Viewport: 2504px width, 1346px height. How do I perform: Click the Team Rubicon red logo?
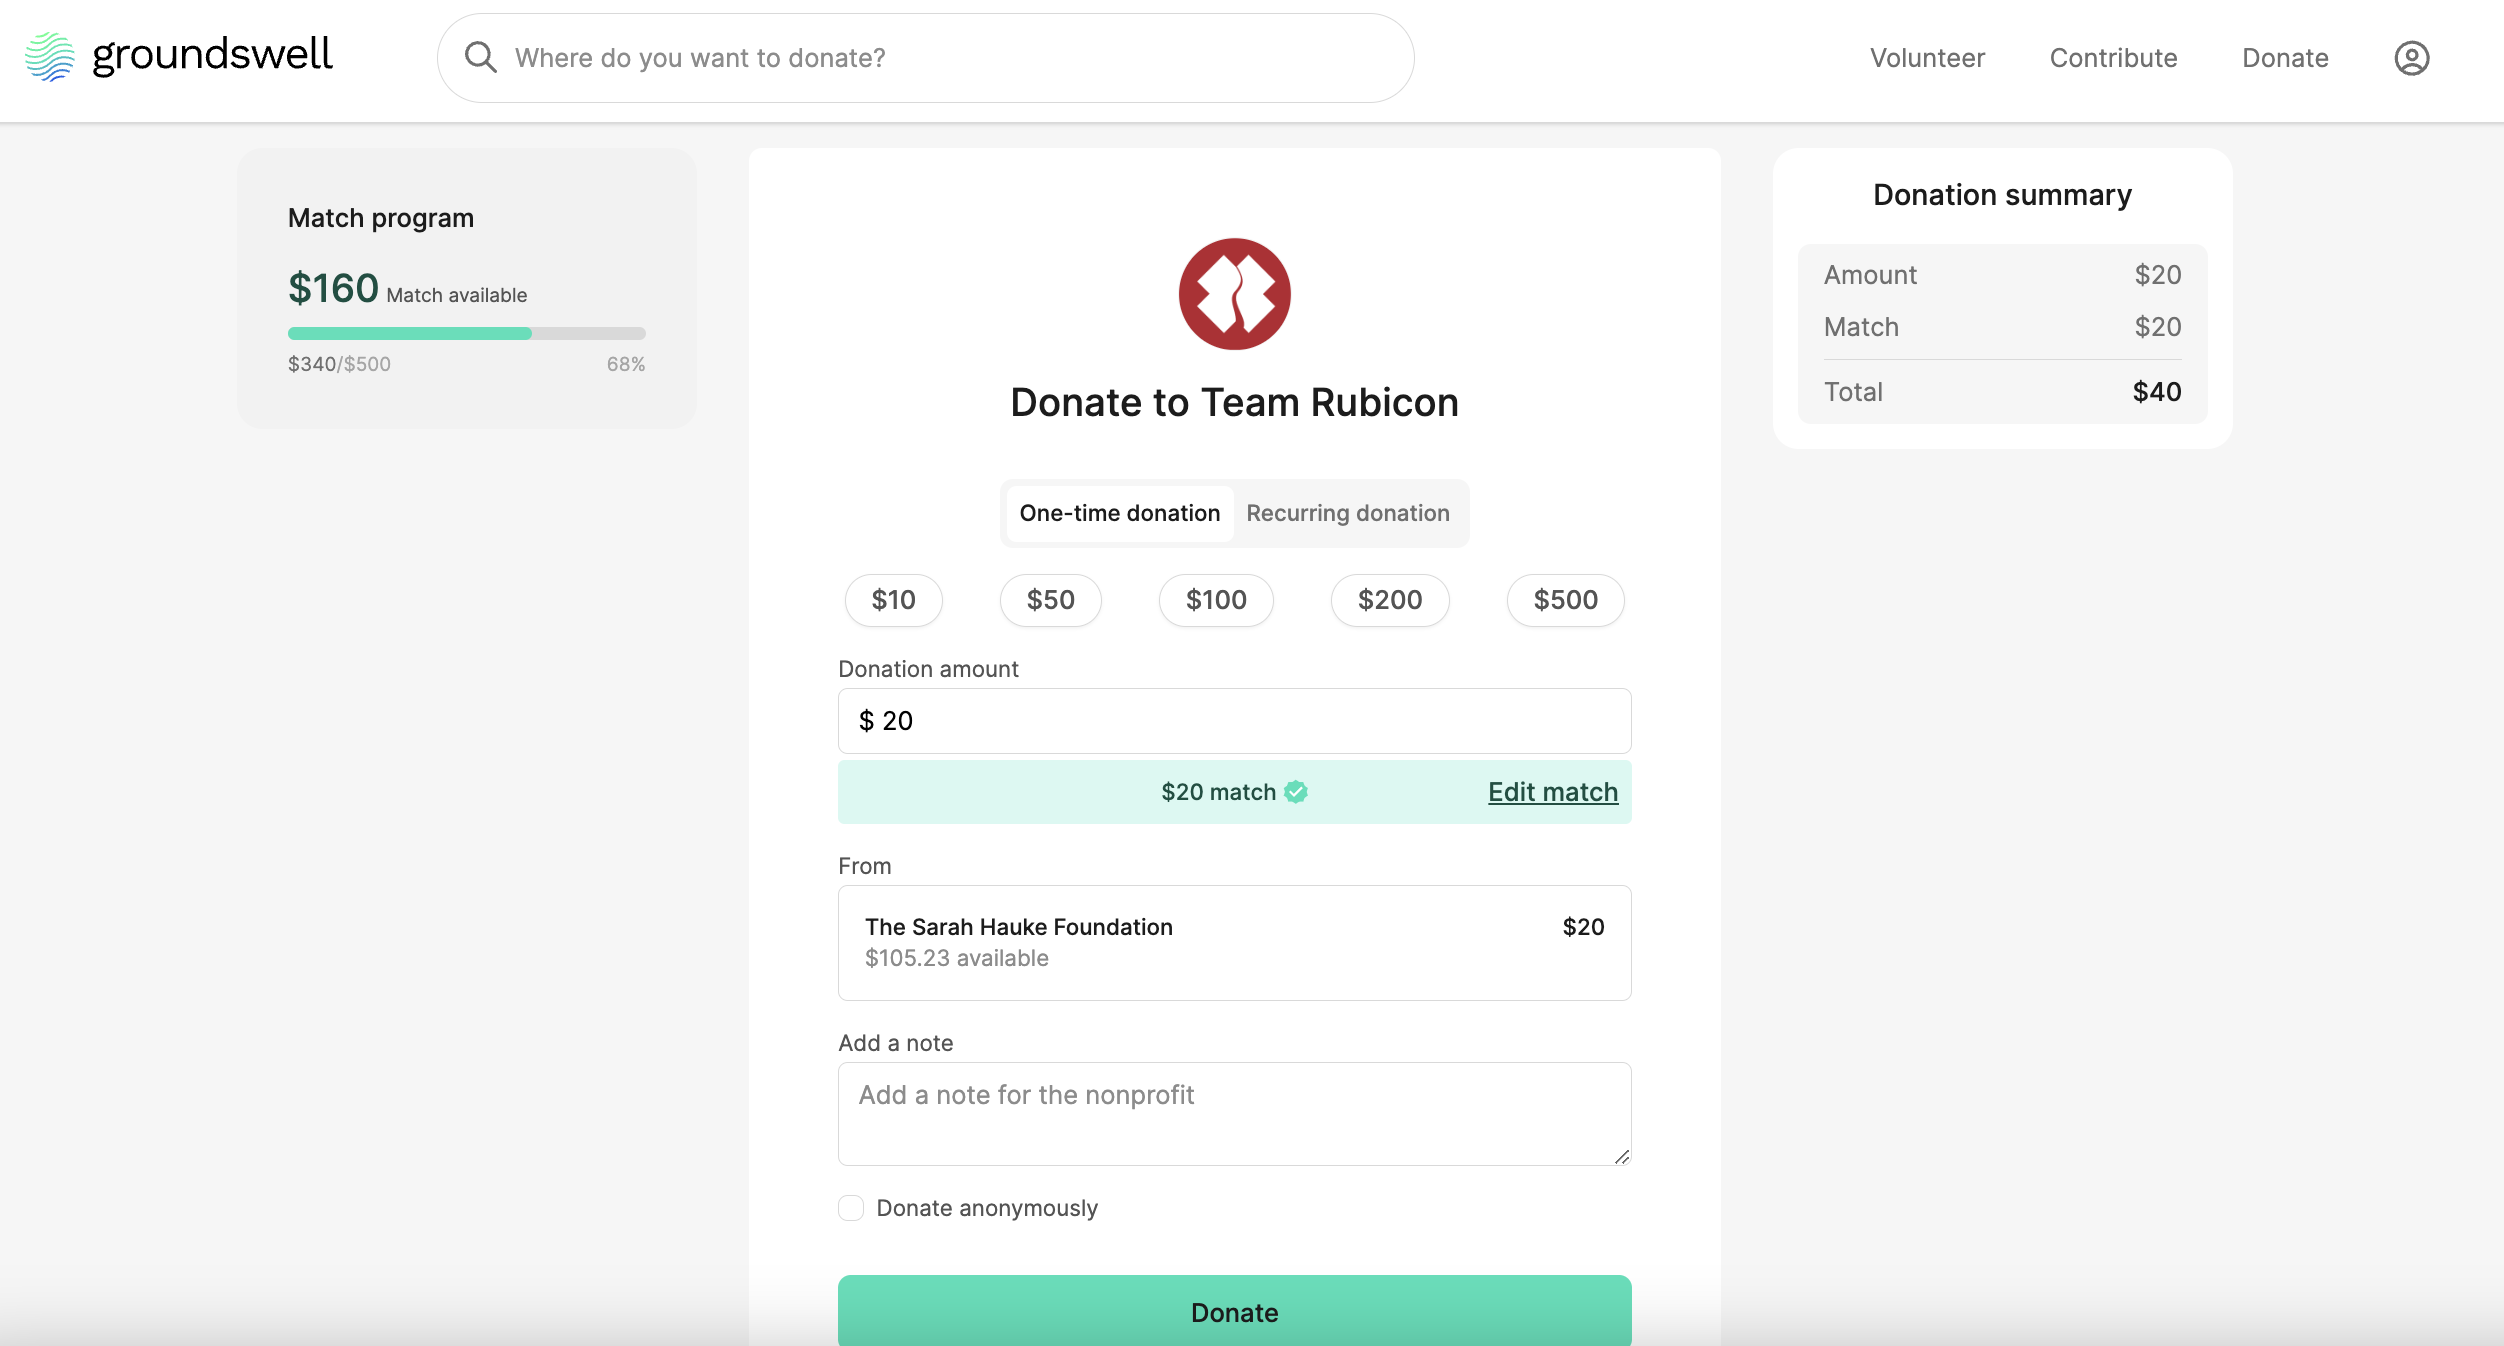(x=1234, y=294)
